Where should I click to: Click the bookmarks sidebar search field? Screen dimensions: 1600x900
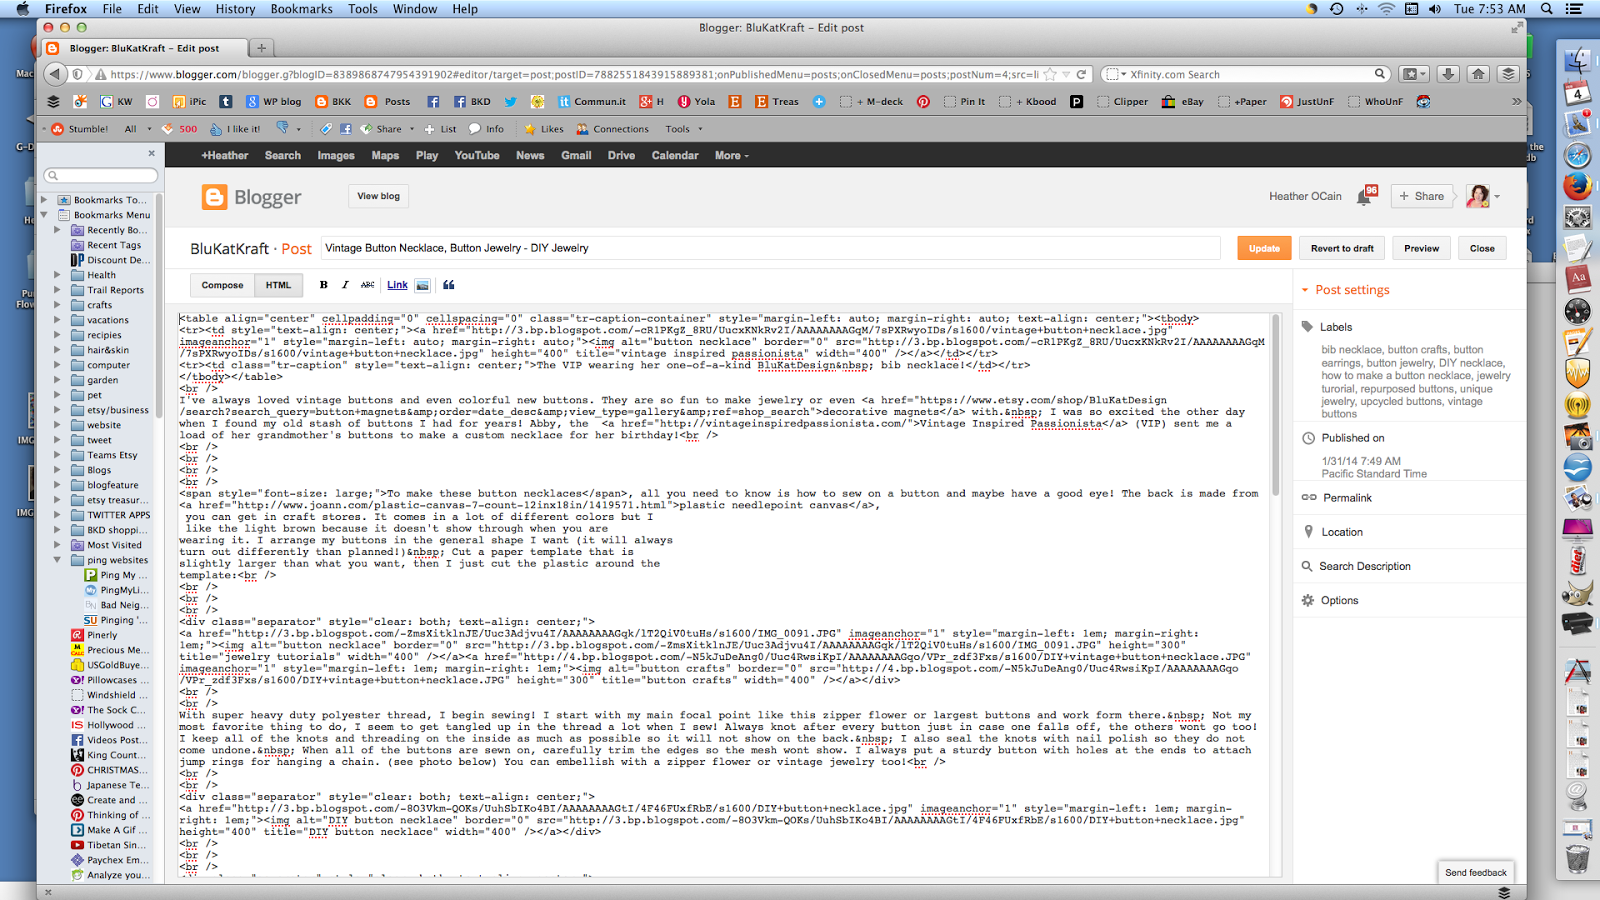coord(101,175)
